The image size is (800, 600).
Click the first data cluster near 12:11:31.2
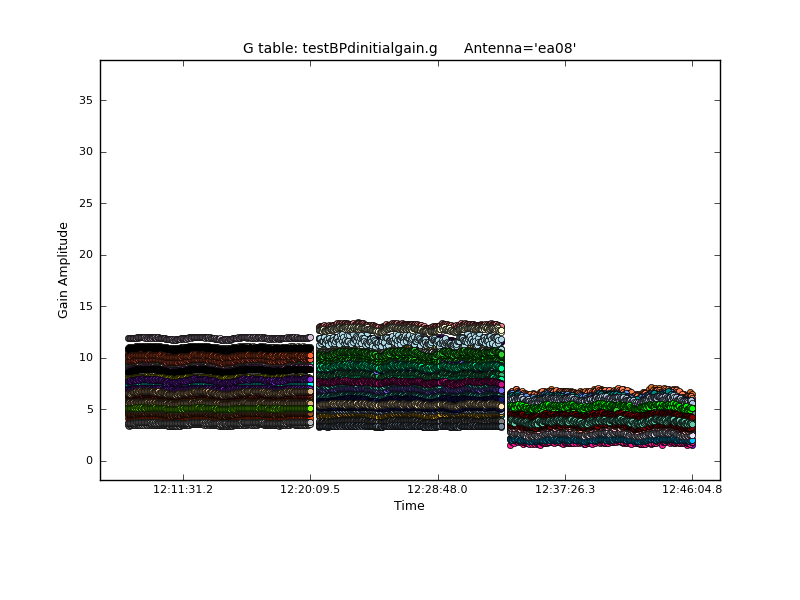(218, 382)
